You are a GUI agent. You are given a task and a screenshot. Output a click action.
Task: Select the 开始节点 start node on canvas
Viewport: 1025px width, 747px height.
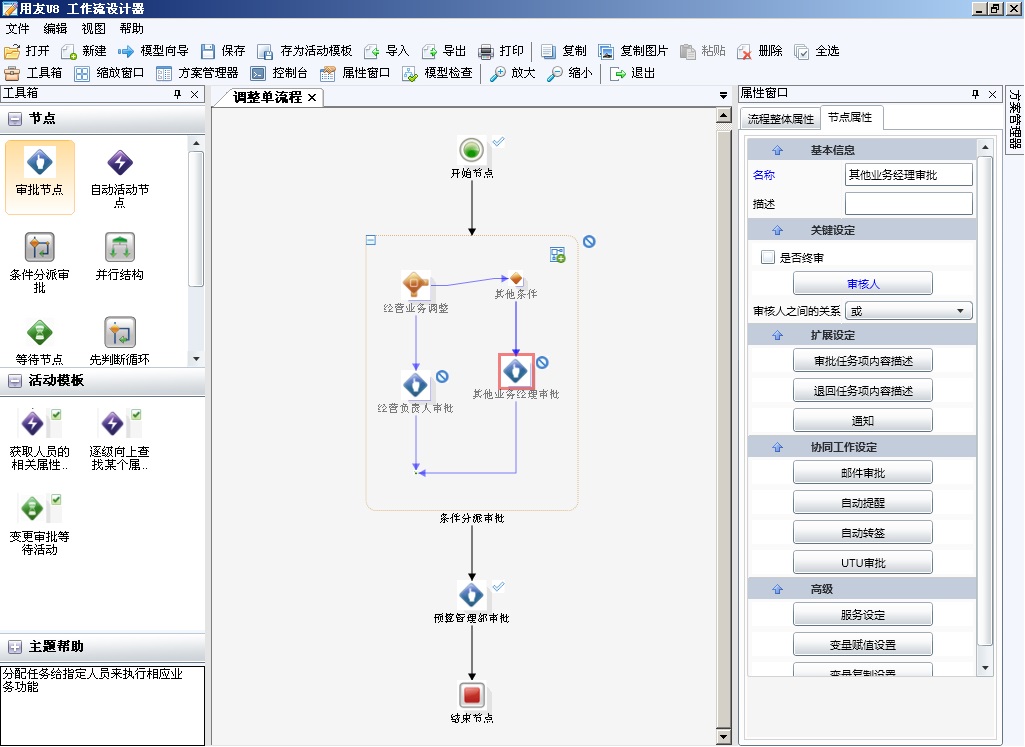[471, 150]
